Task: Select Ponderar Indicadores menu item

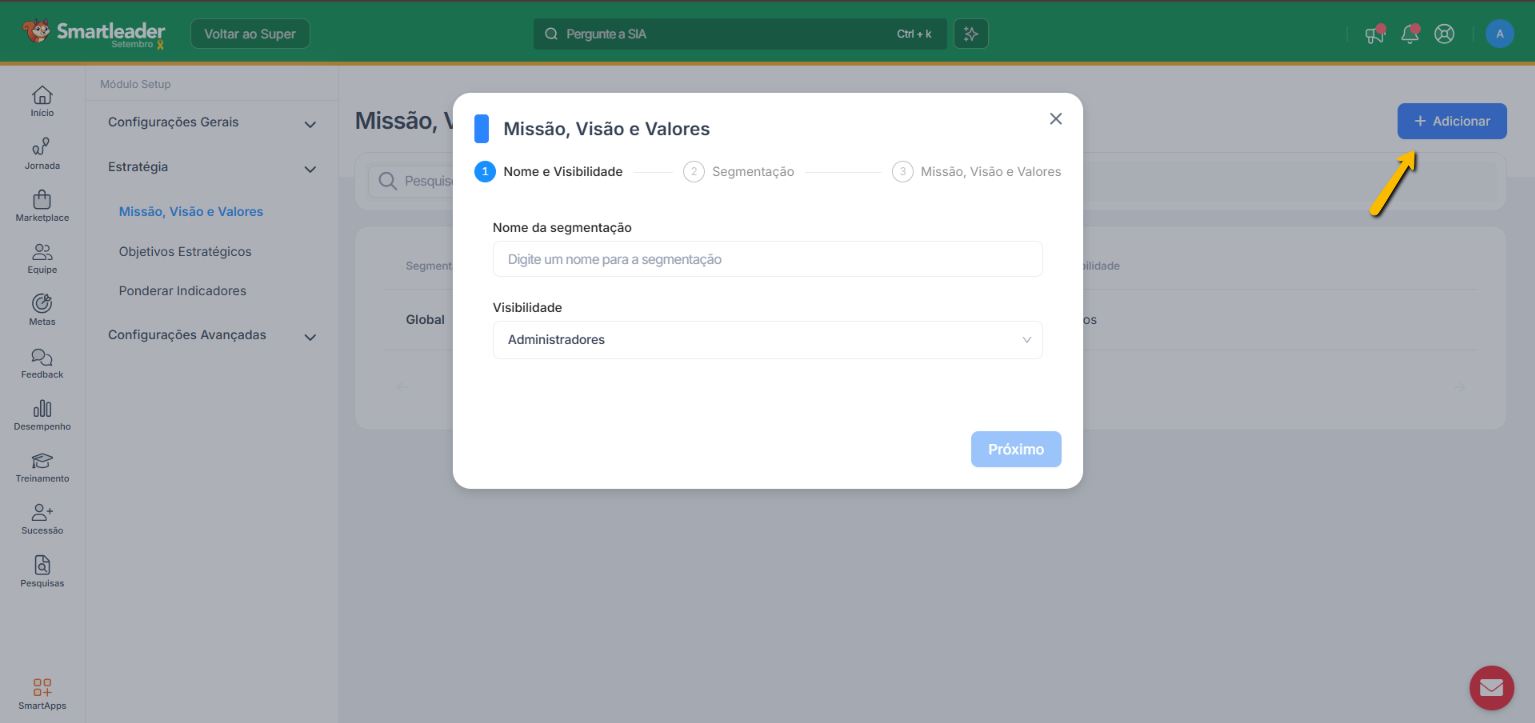Action: (x=182, y=291)
